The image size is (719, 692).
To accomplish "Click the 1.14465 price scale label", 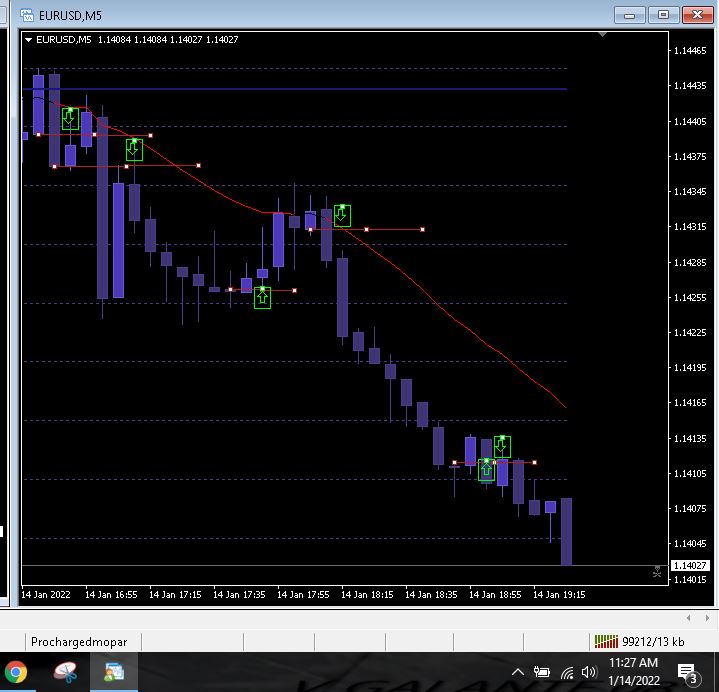I will click(x=690, y=51).
